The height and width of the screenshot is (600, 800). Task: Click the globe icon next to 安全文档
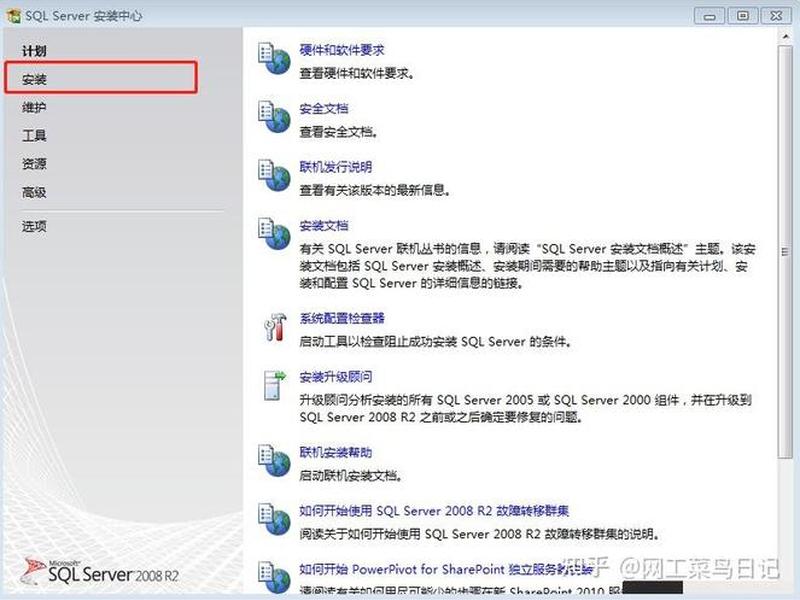point(274,117)
